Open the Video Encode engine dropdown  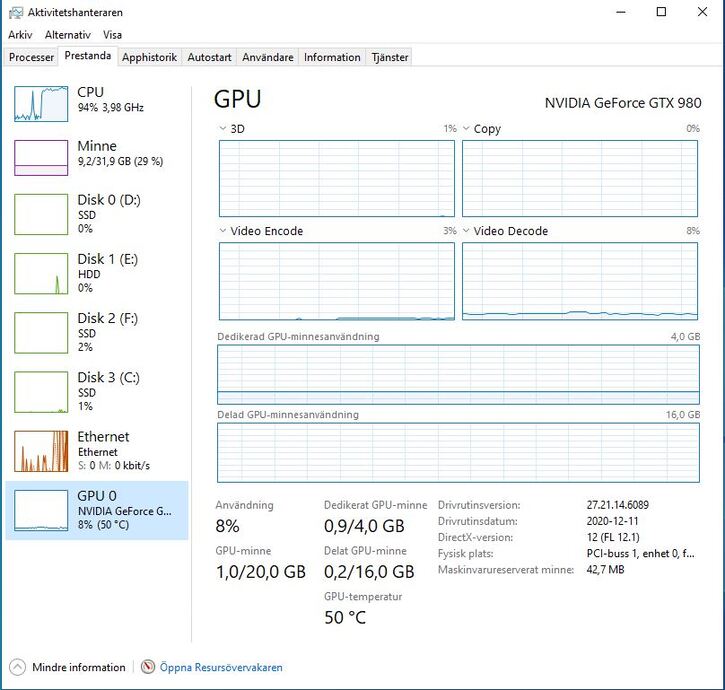pyautogui.click(x=223, y=231)
